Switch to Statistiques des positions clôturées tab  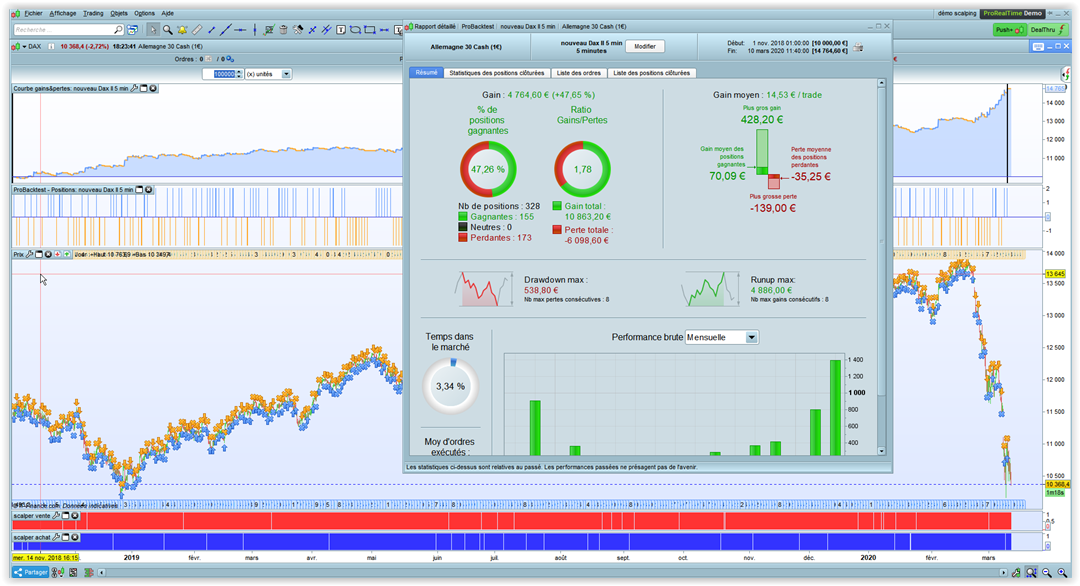(x=497, y=72)
